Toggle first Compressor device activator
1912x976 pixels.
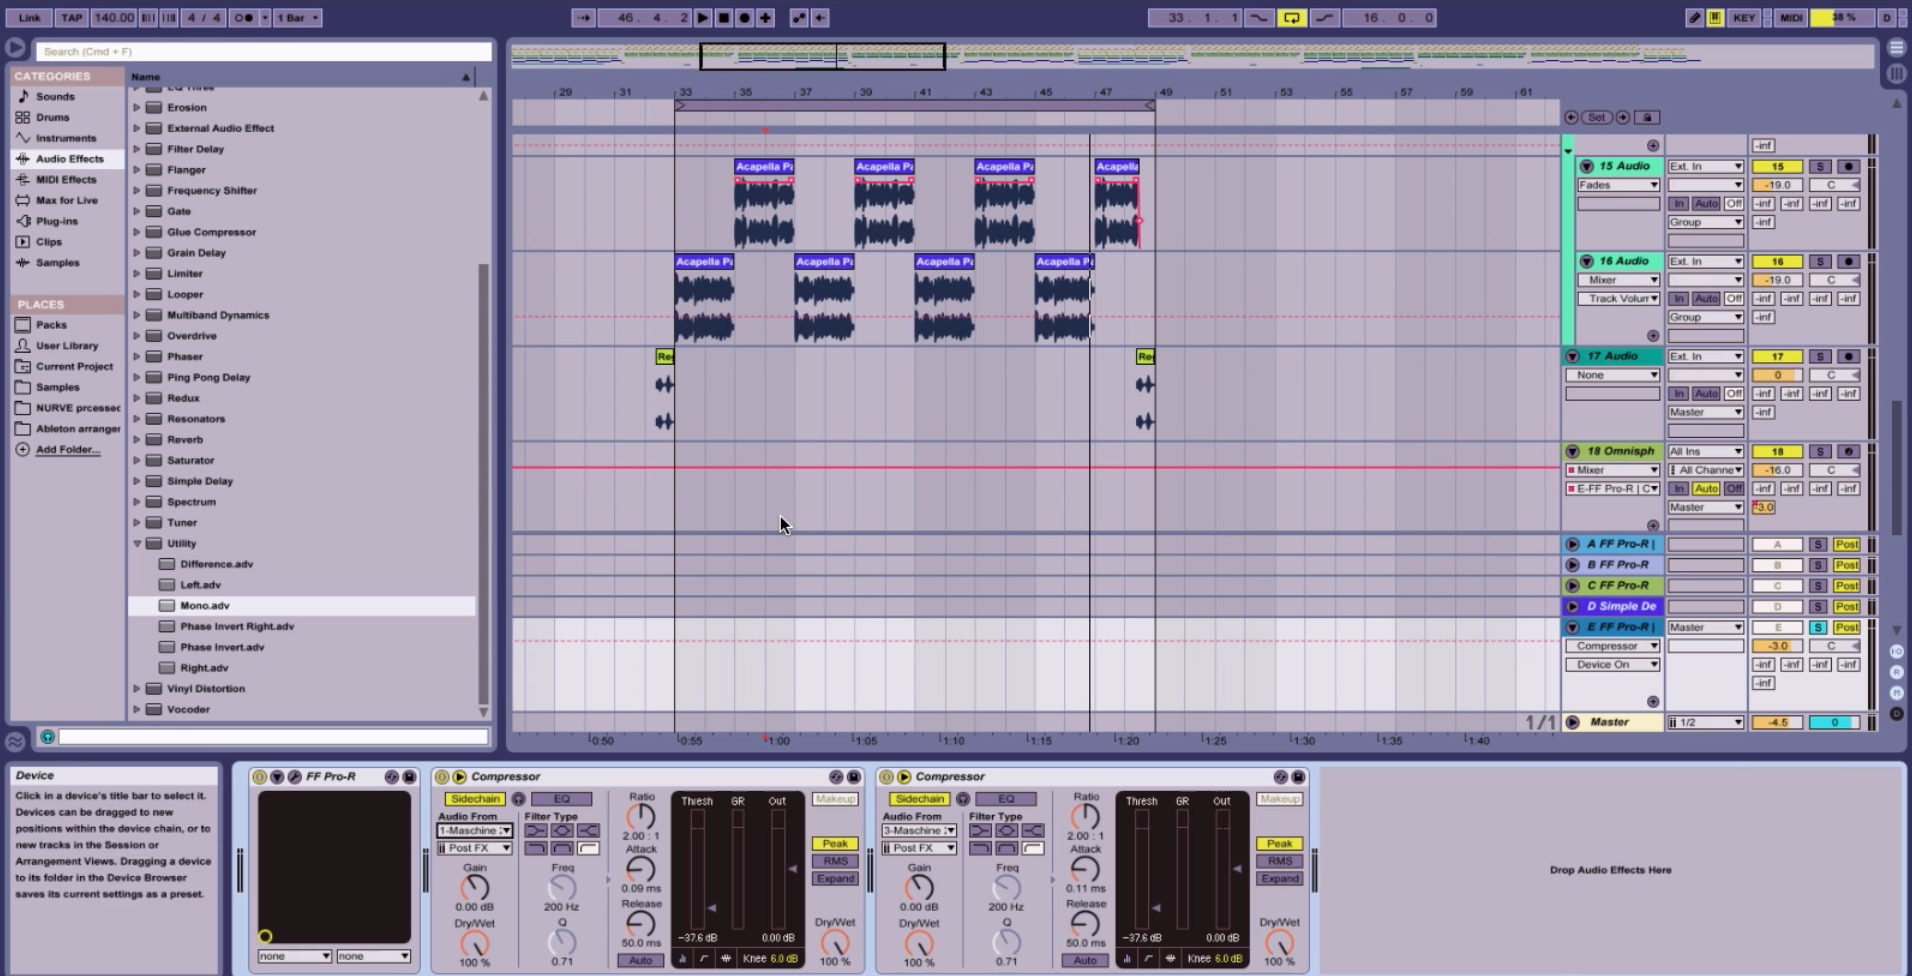click(443, 777)
